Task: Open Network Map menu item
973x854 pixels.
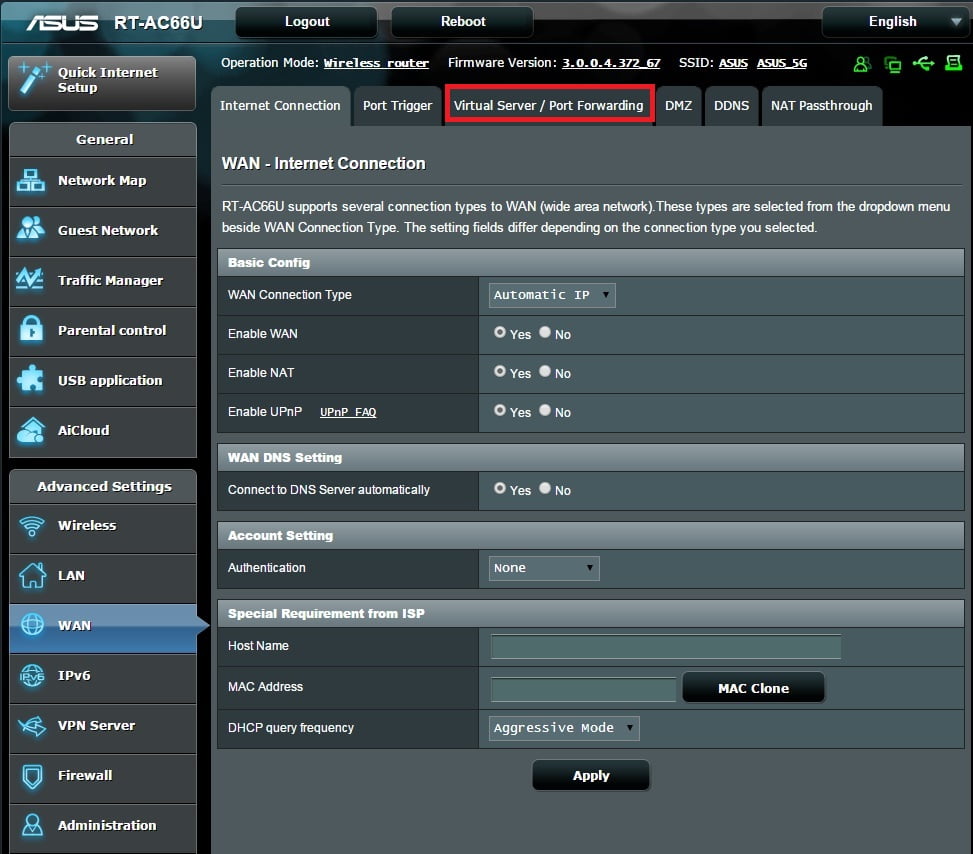Action: (103, 181)
